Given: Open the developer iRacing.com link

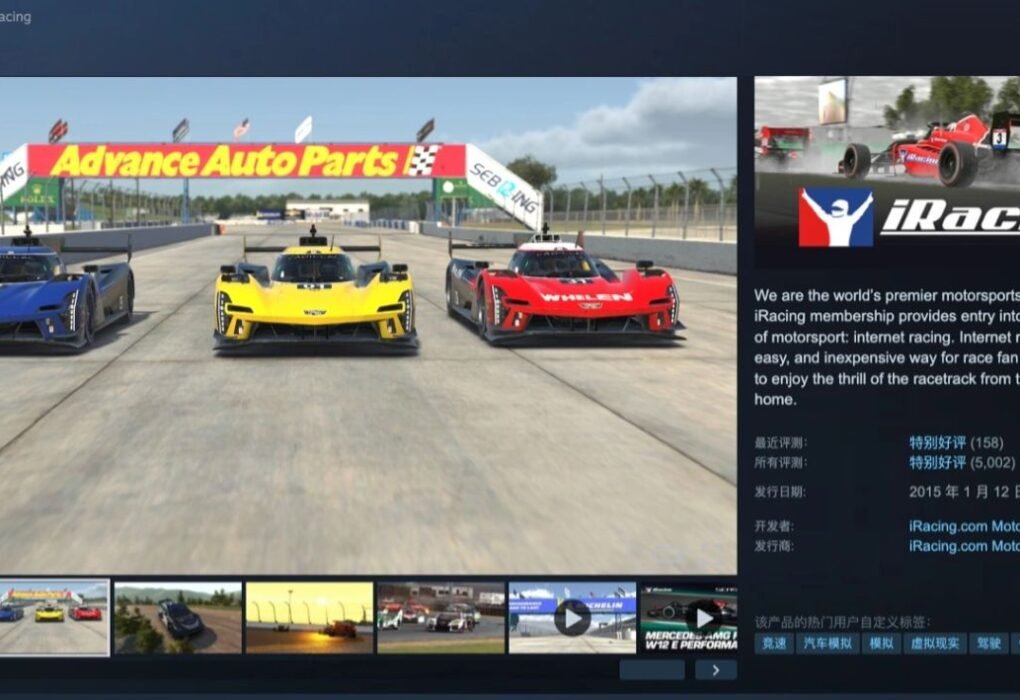Looking at the screenshot, I should 964,526.
